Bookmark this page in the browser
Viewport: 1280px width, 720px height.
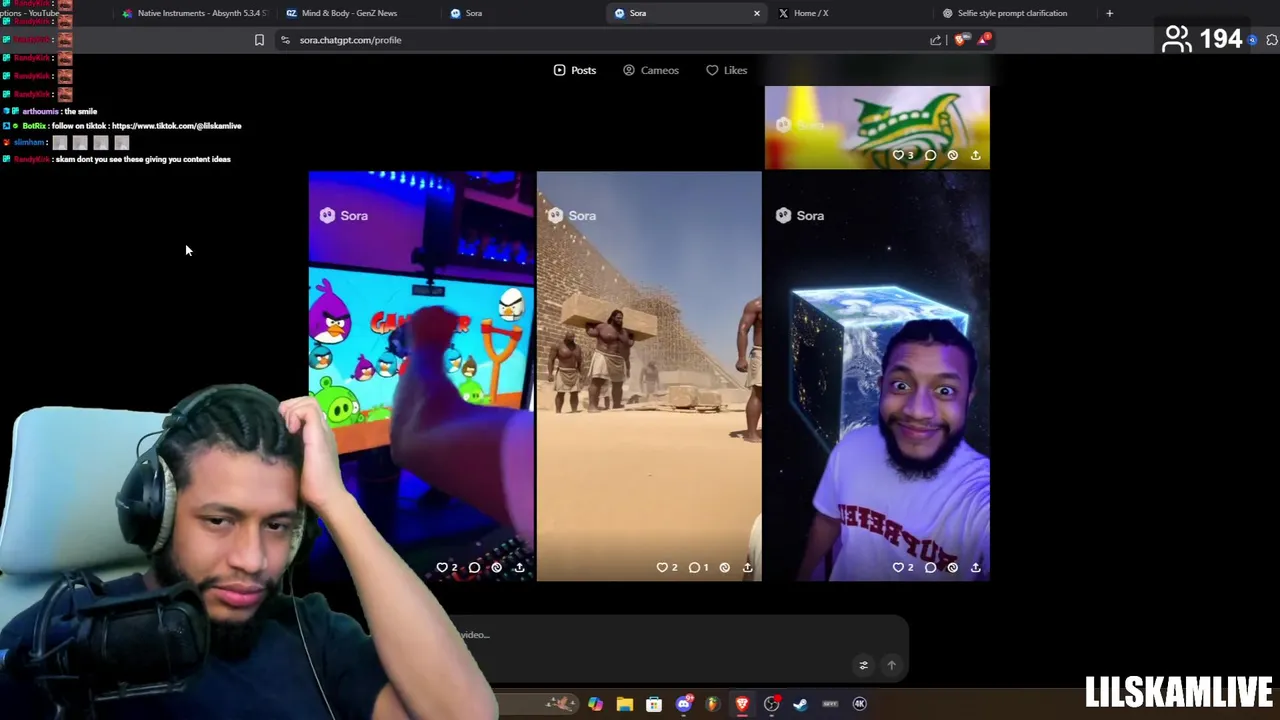pos(259,40)
